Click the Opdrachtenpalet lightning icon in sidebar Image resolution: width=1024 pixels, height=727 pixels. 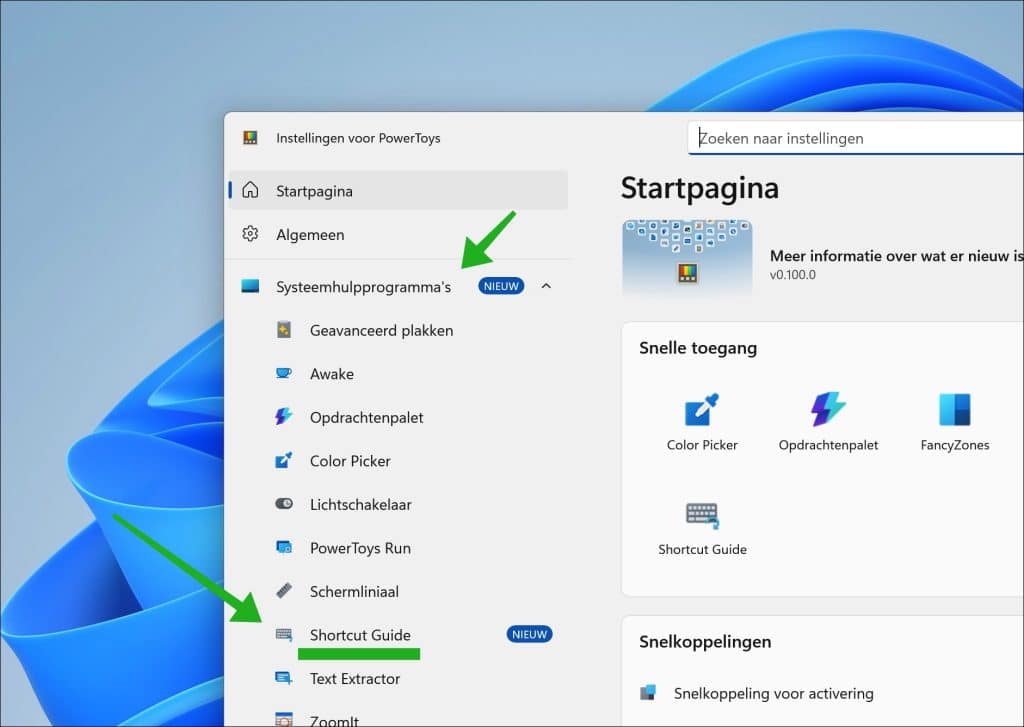tap(283, 416)
